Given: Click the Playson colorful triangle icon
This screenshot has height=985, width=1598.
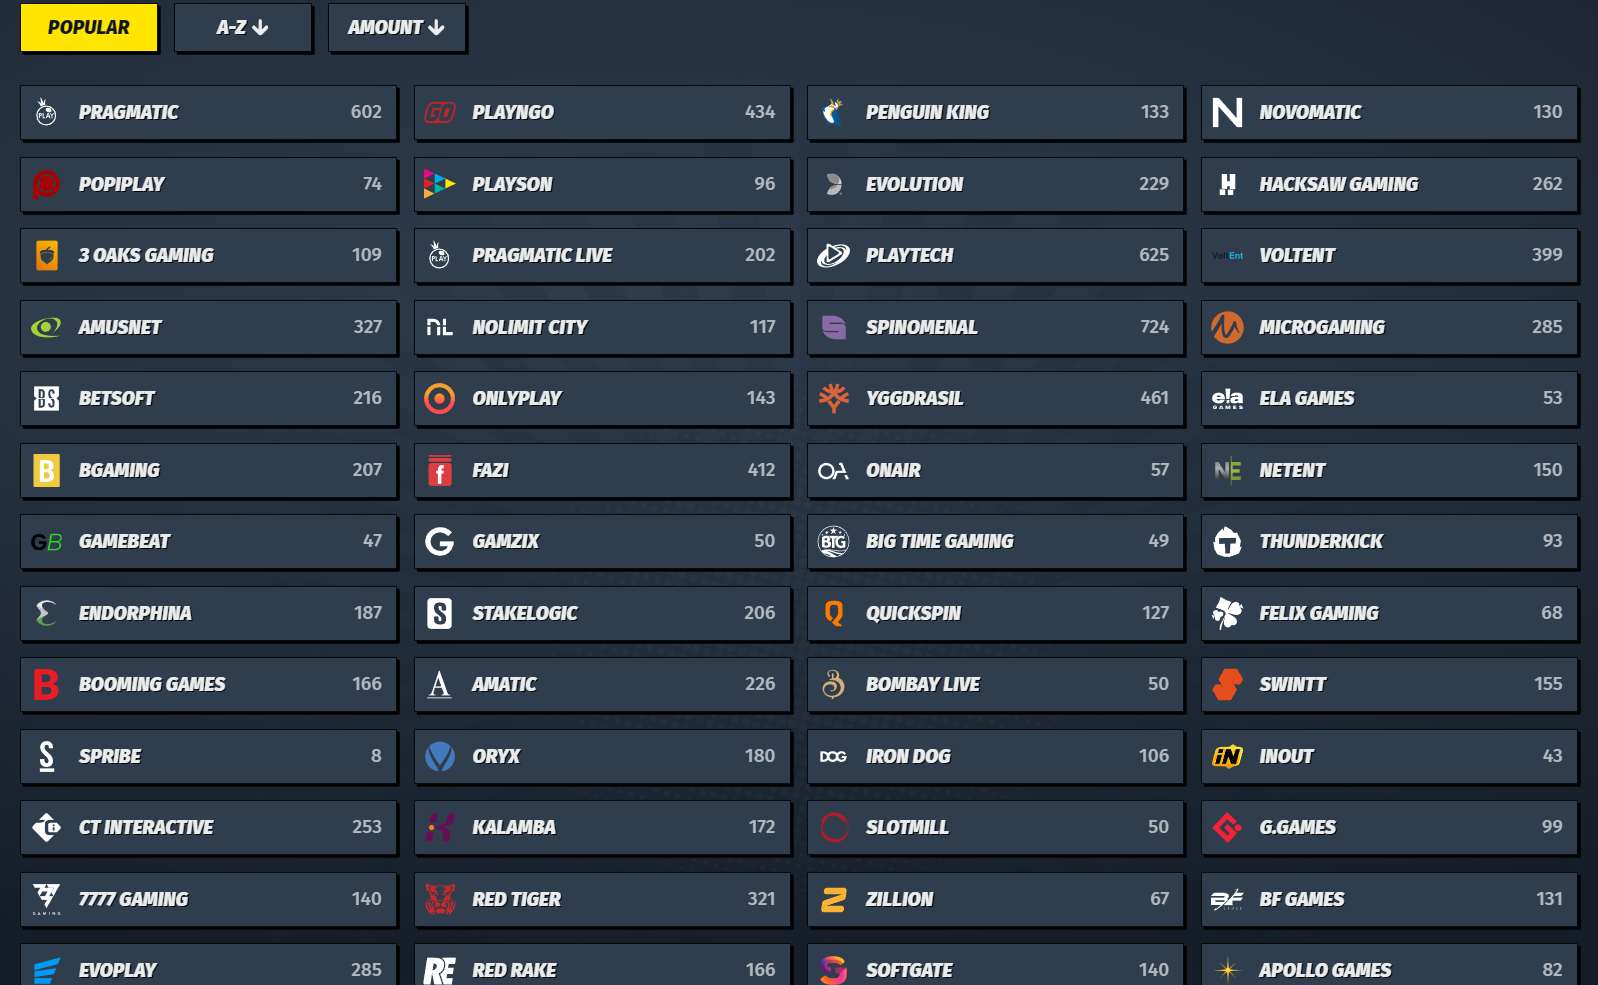Looking at the screenshot, I should pyautogui.click(x=439, y=184).
